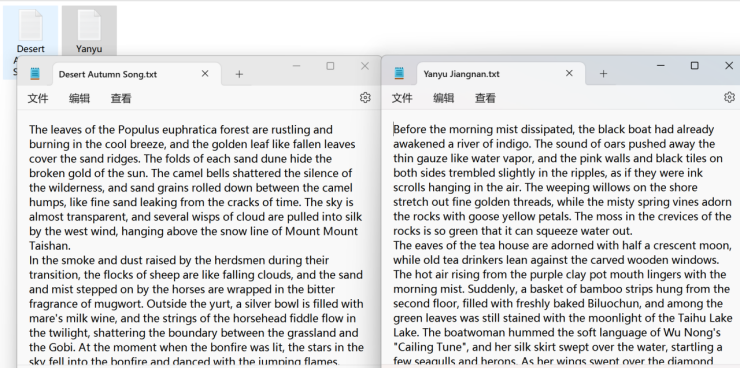Screen dimensions: 741x368
Task: Minimize the Desert Autumn Song window
Action: pos(296,66)
